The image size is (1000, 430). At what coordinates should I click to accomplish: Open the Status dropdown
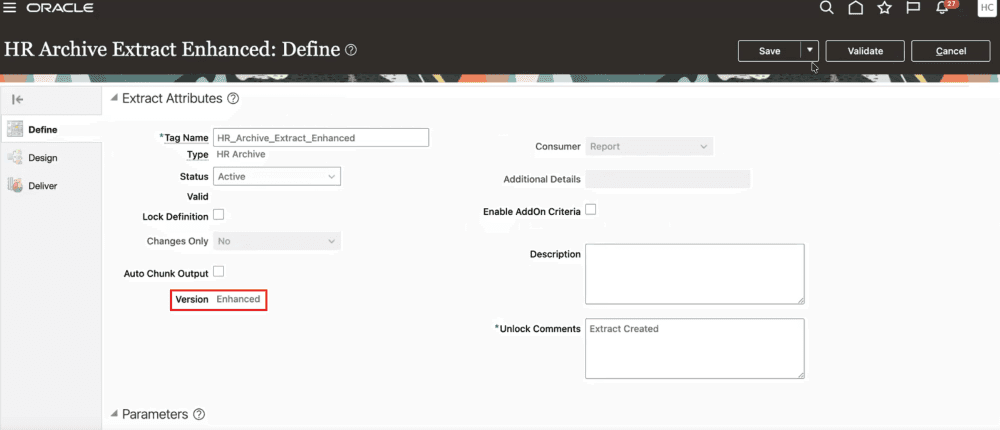coord(277,176)
